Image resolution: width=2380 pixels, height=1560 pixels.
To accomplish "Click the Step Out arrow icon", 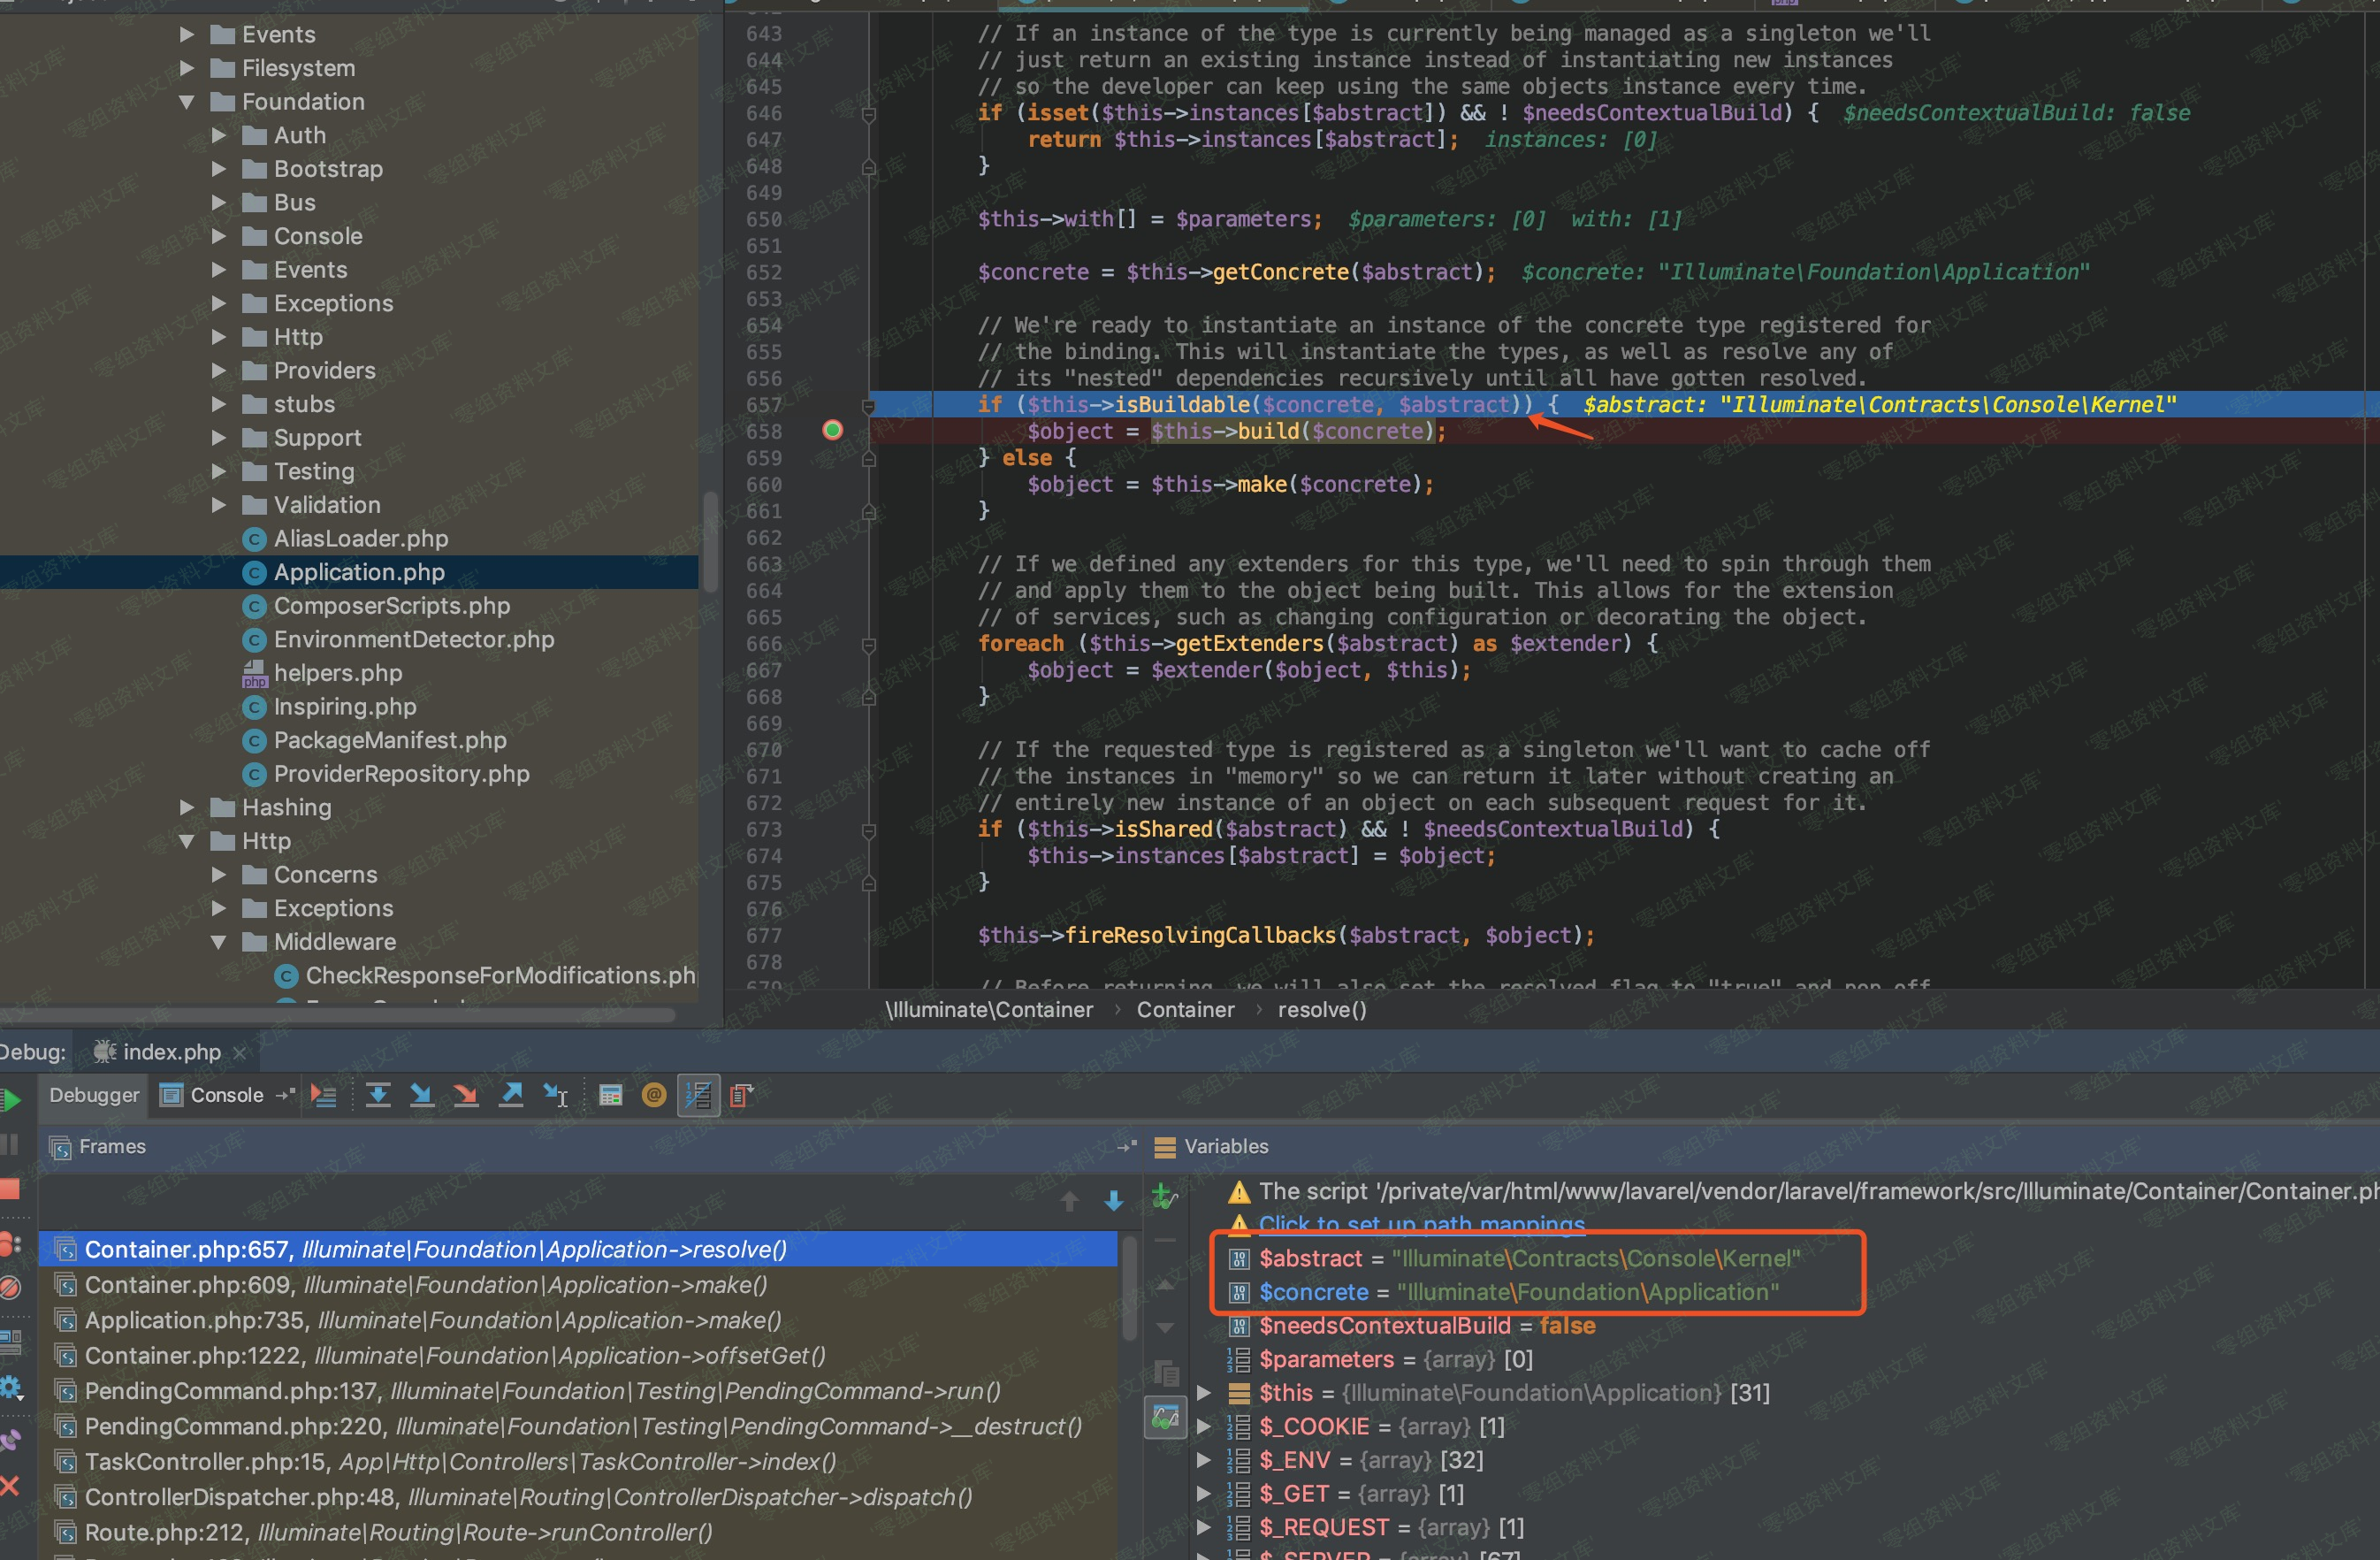I will click(x=511, y=1095).
